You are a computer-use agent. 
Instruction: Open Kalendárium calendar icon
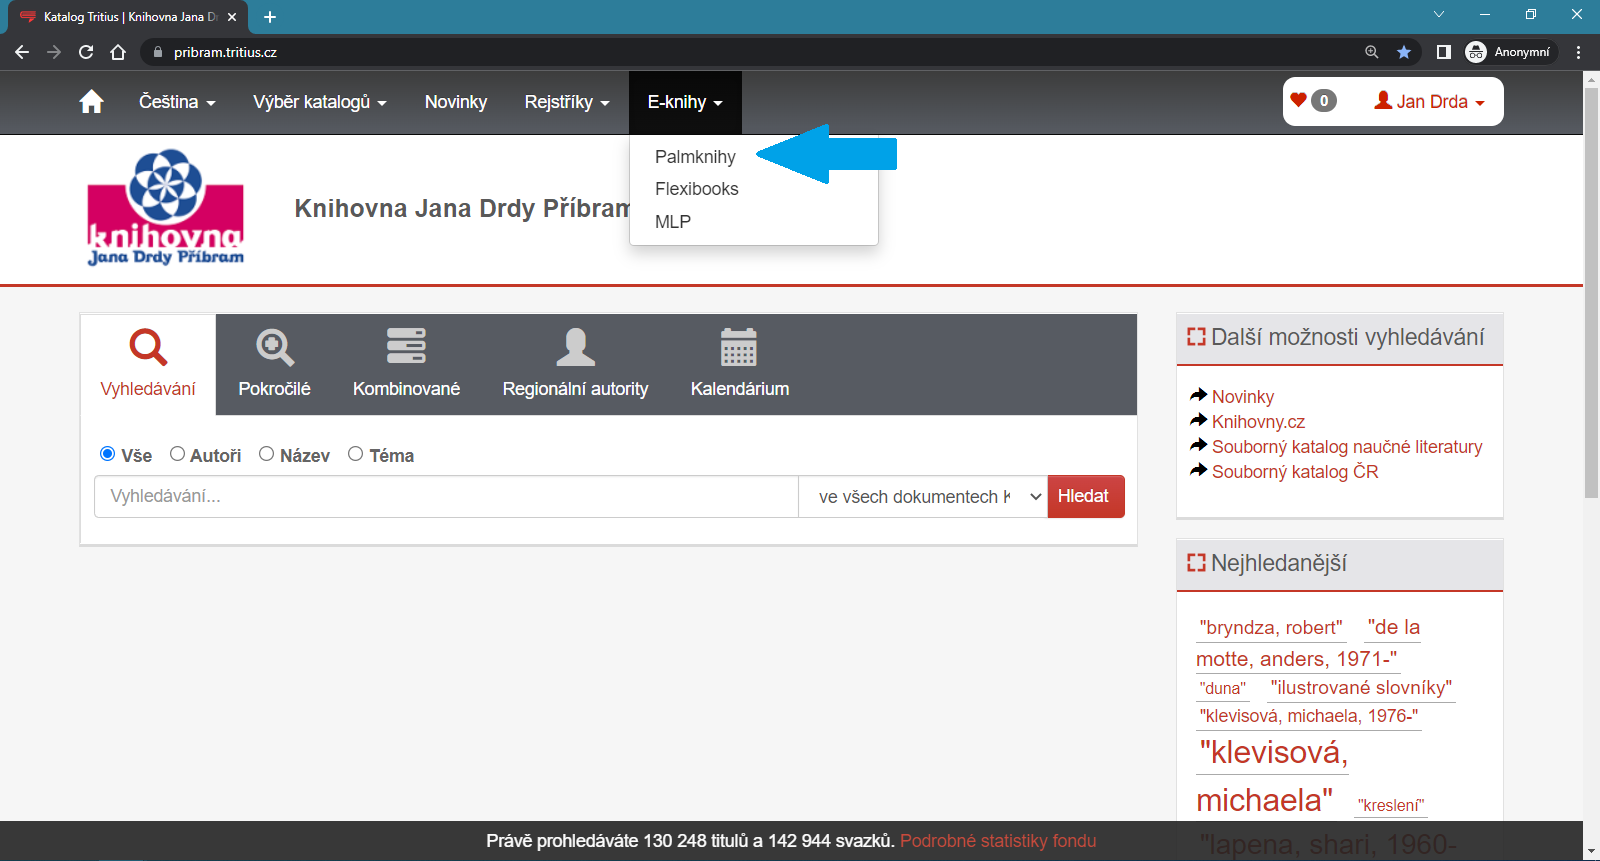point(739,347)
